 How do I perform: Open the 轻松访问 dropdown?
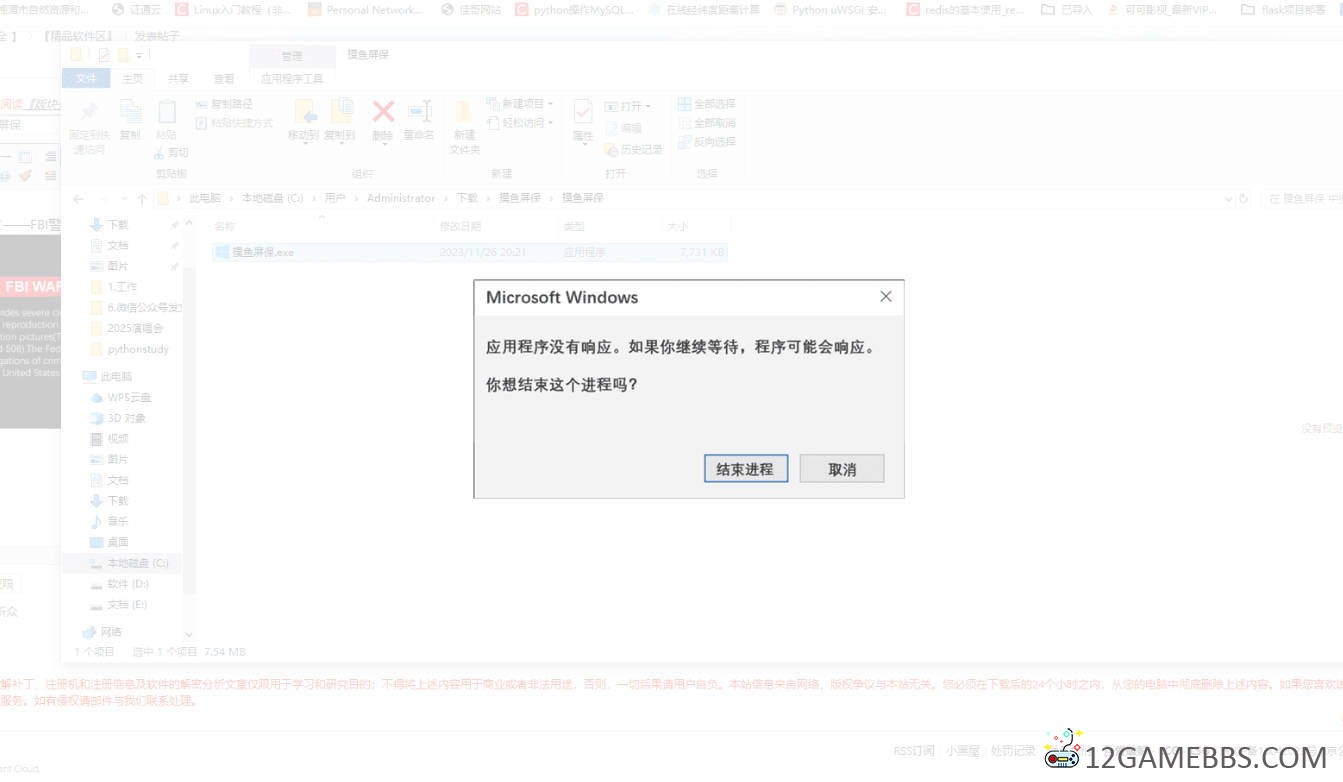tap(520, 123)
